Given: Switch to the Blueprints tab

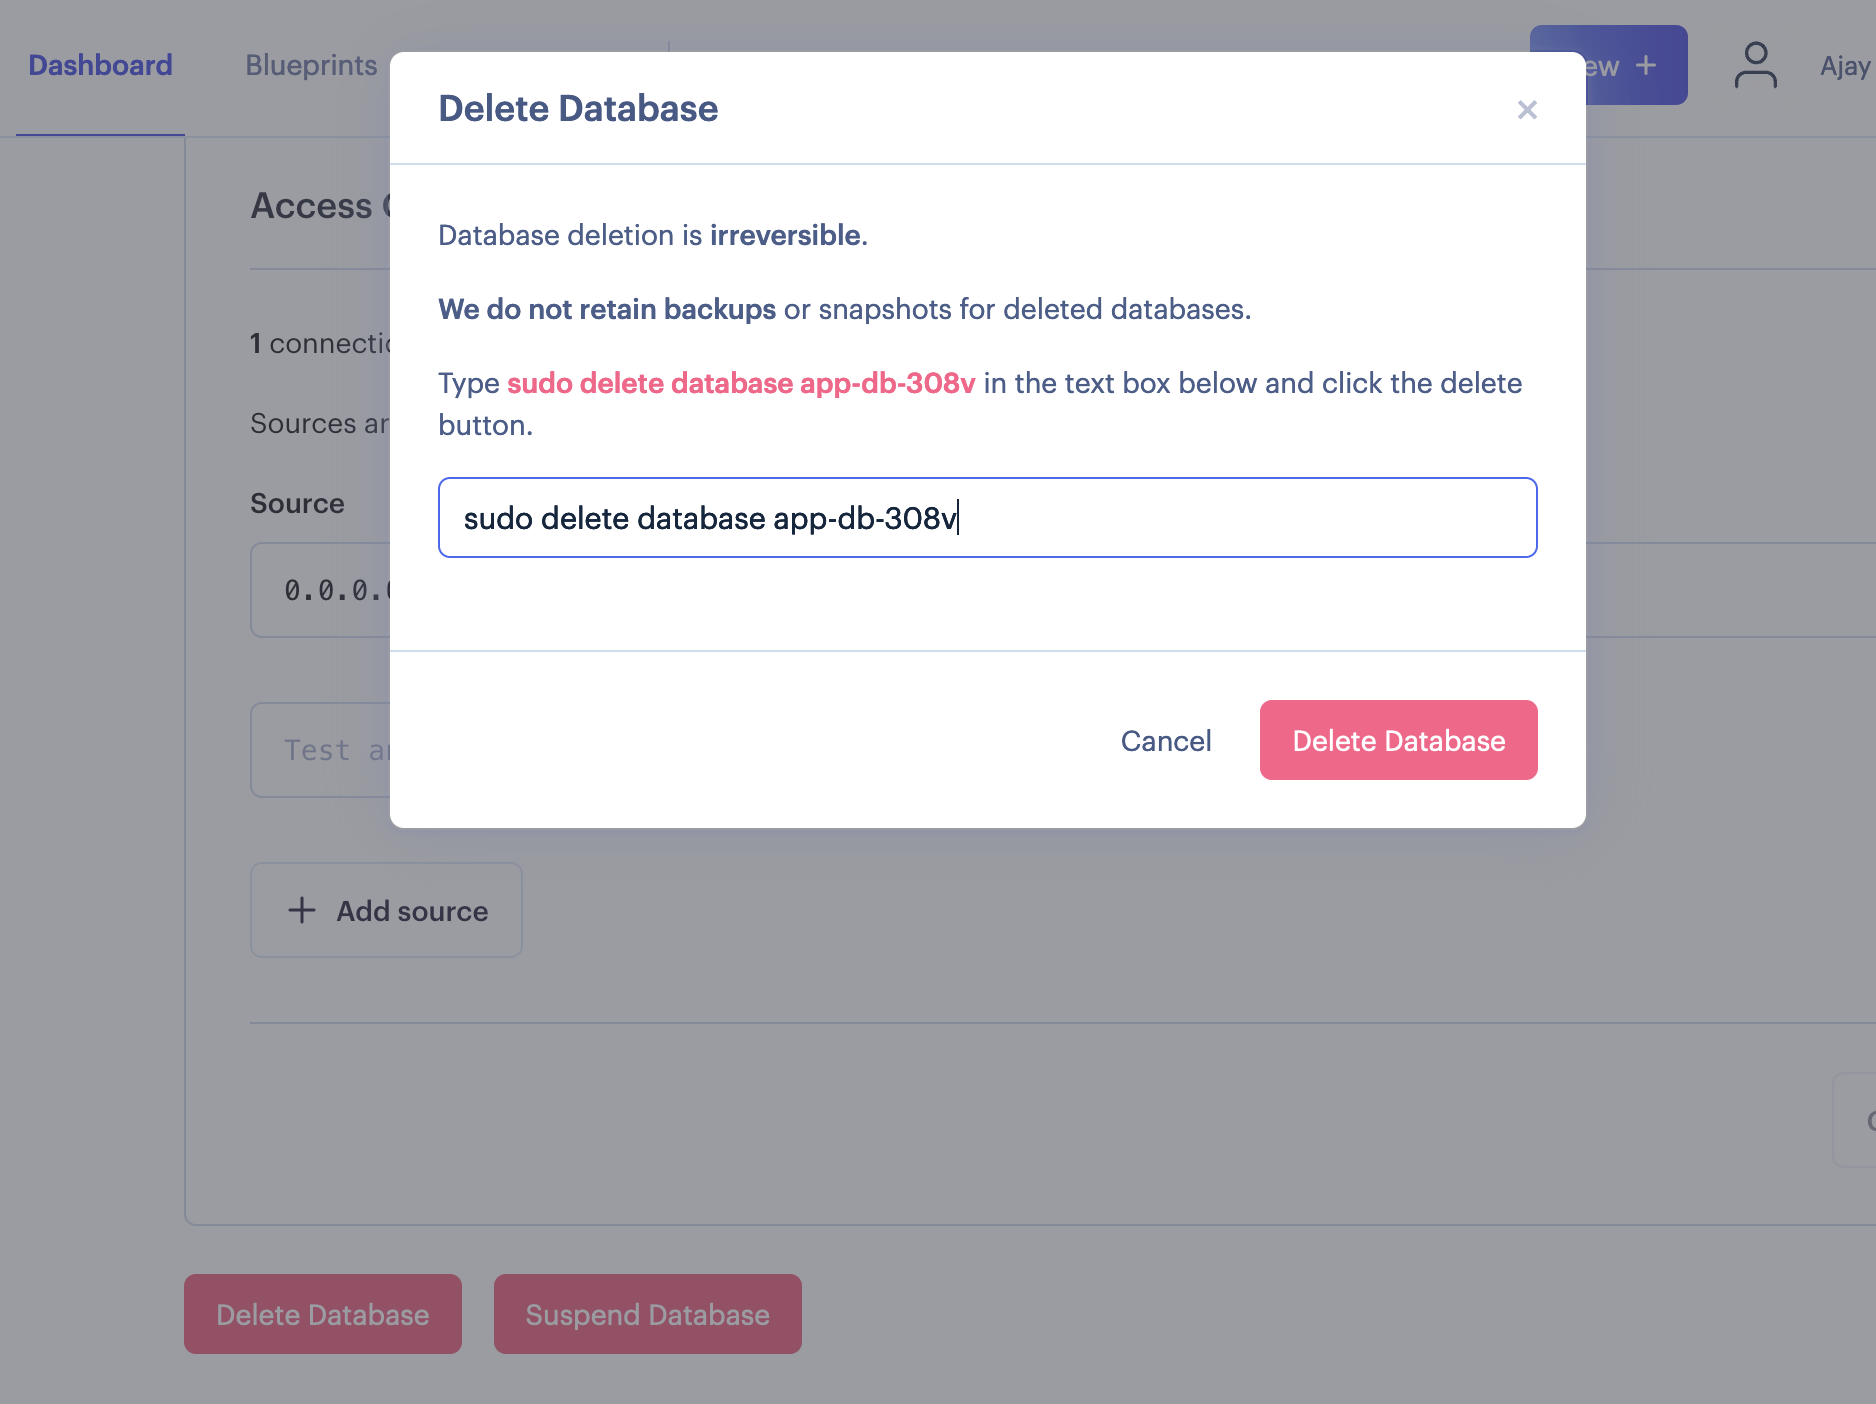Looking at the screenshot, I should click(311, 66).
